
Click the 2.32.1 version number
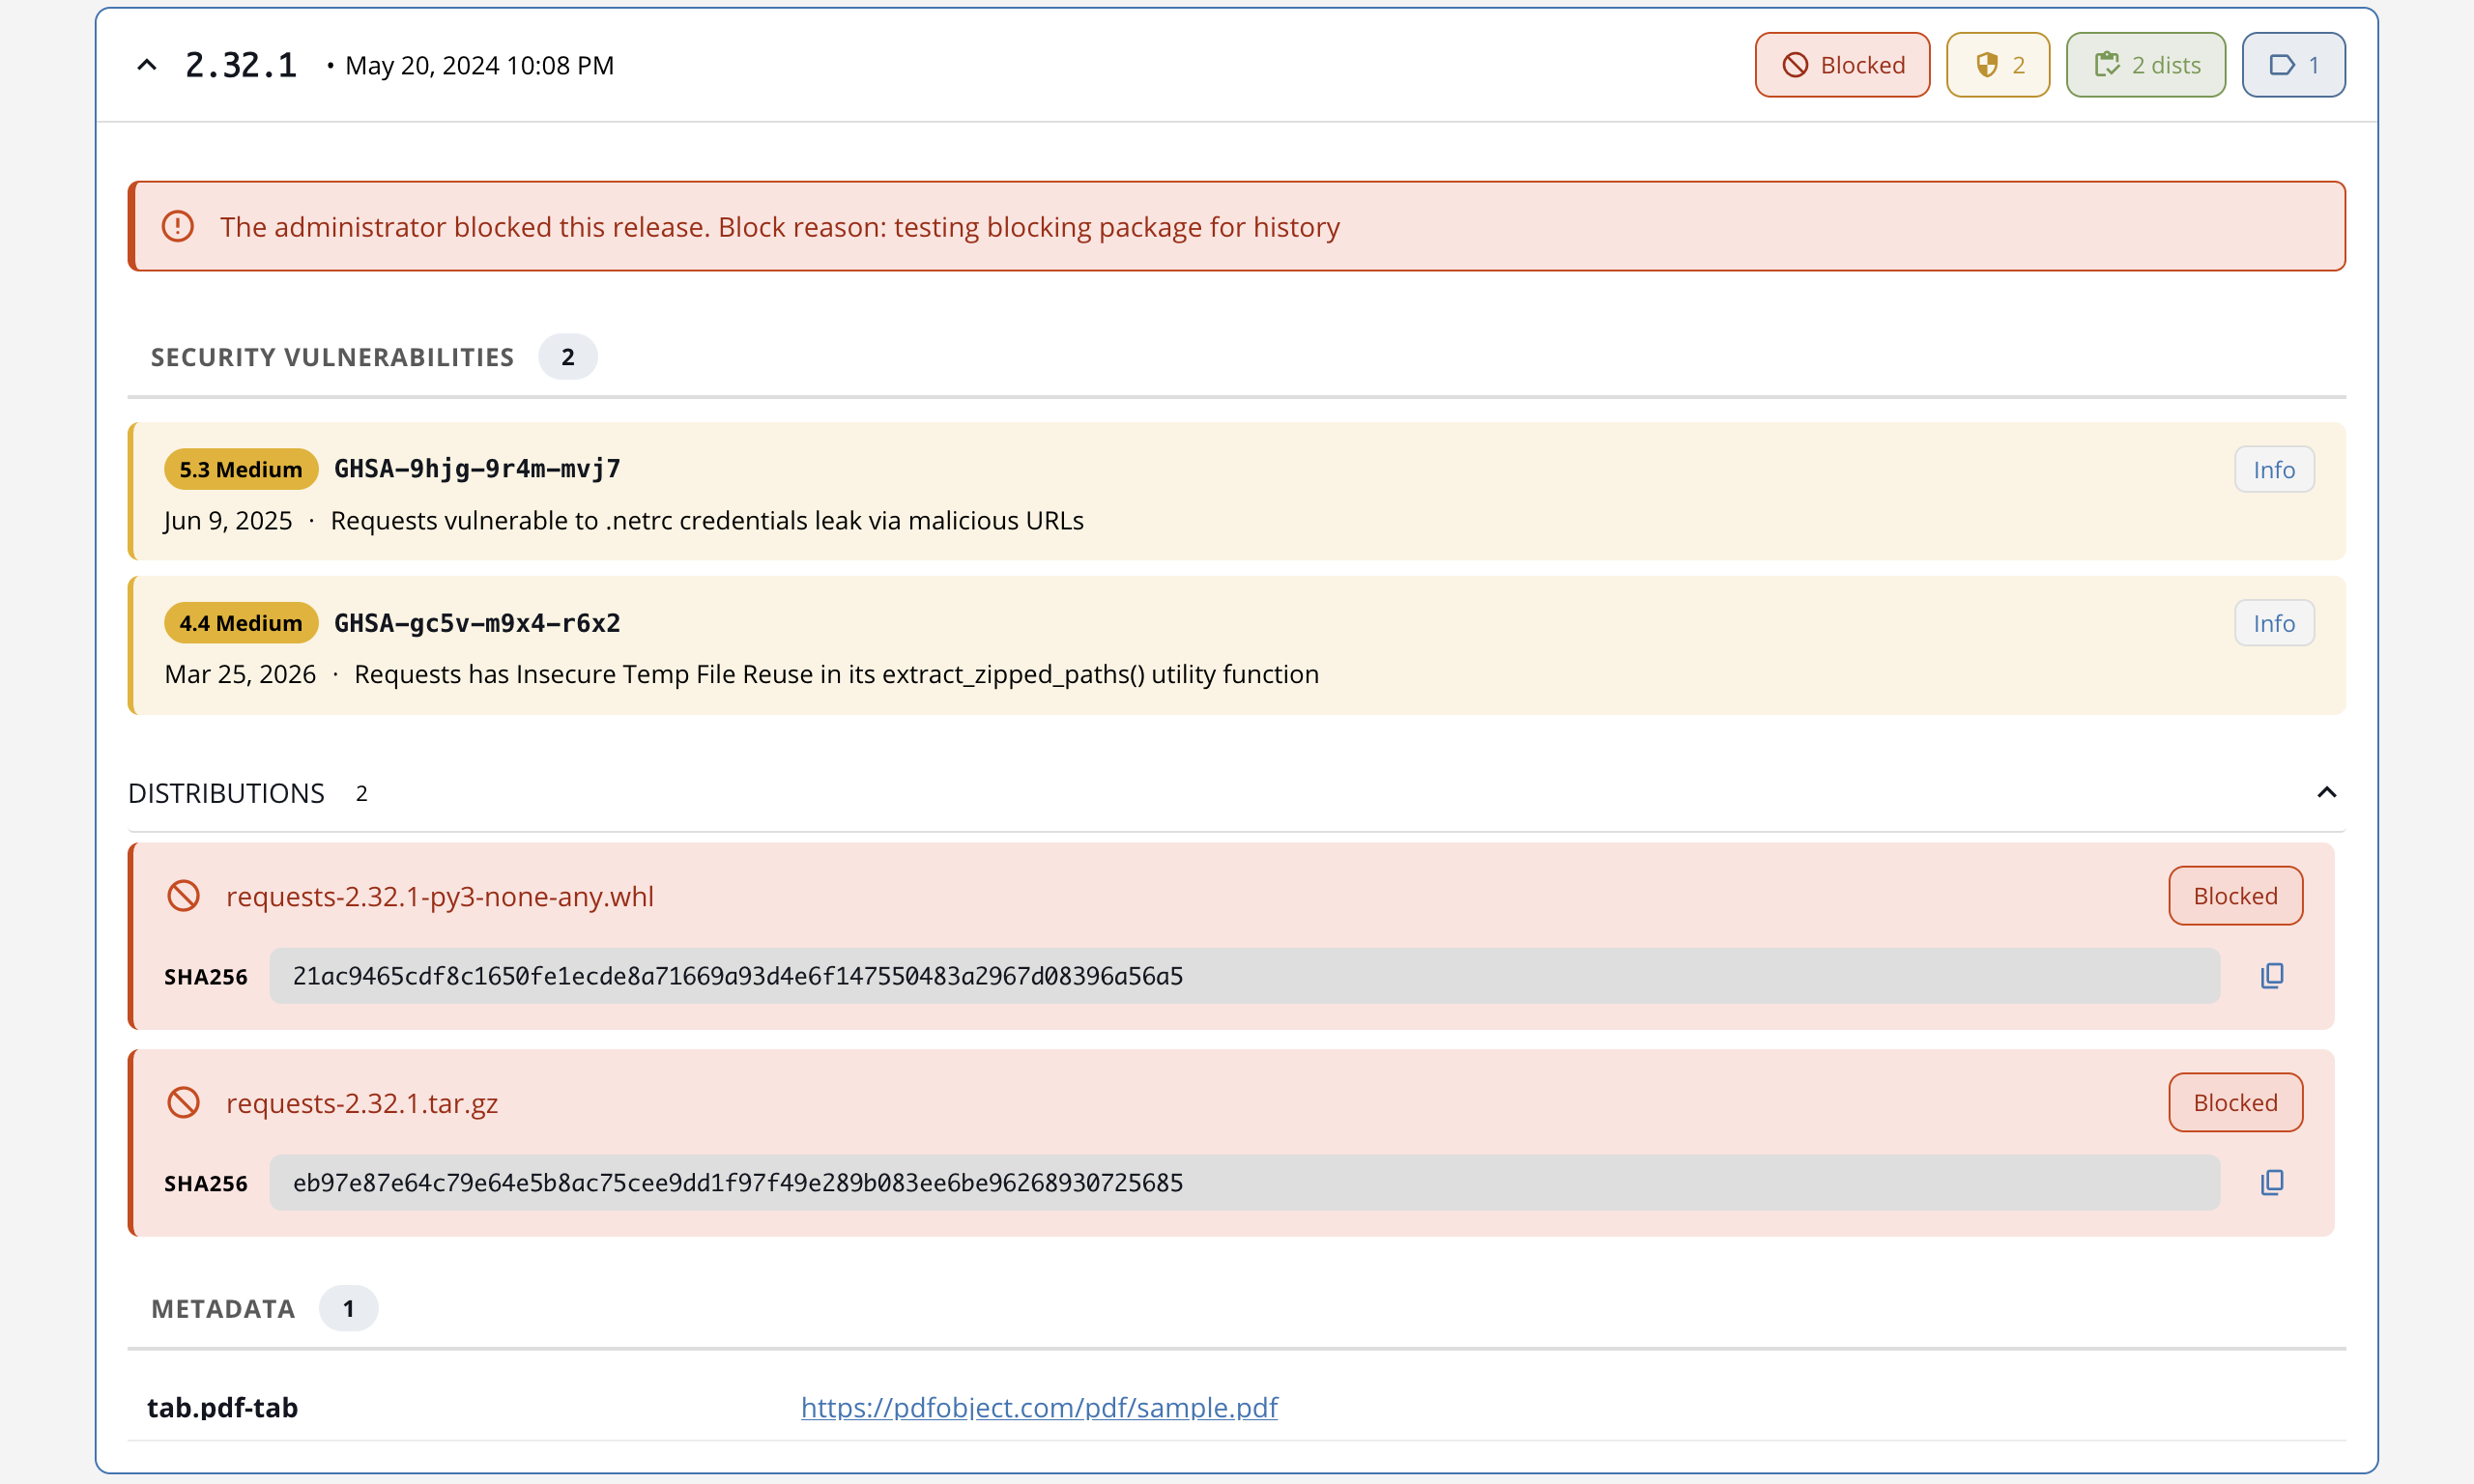coord(241,65)
